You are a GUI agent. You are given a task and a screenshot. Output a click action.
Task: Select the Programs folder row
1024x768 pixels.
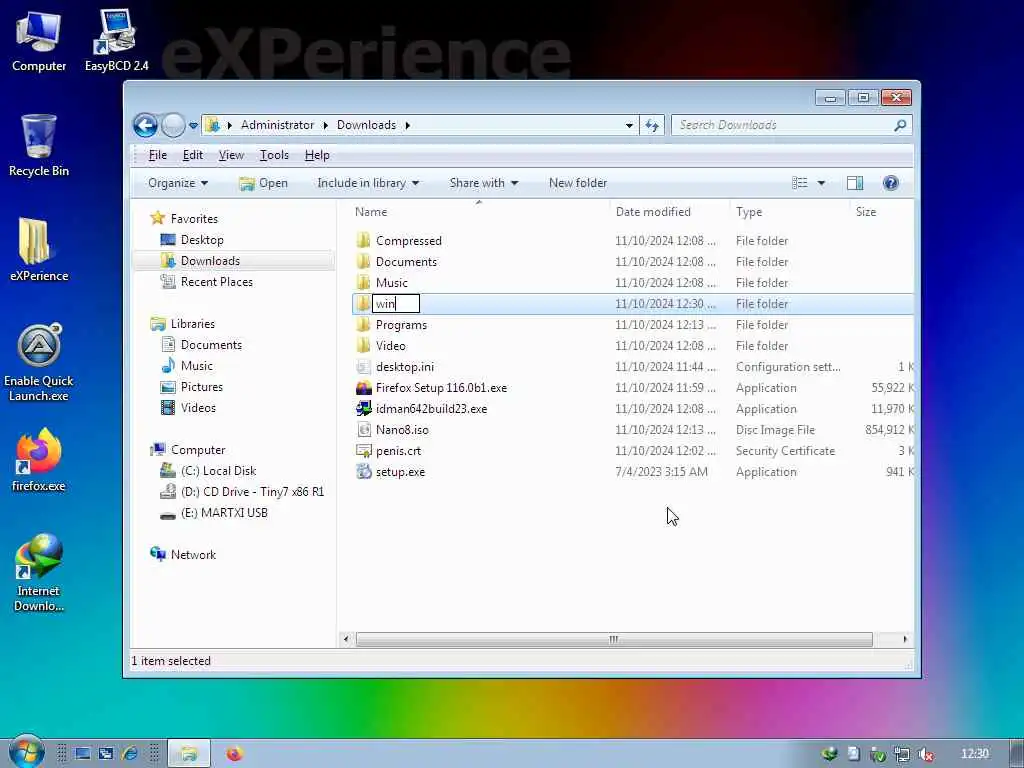(x=632, y=325)
